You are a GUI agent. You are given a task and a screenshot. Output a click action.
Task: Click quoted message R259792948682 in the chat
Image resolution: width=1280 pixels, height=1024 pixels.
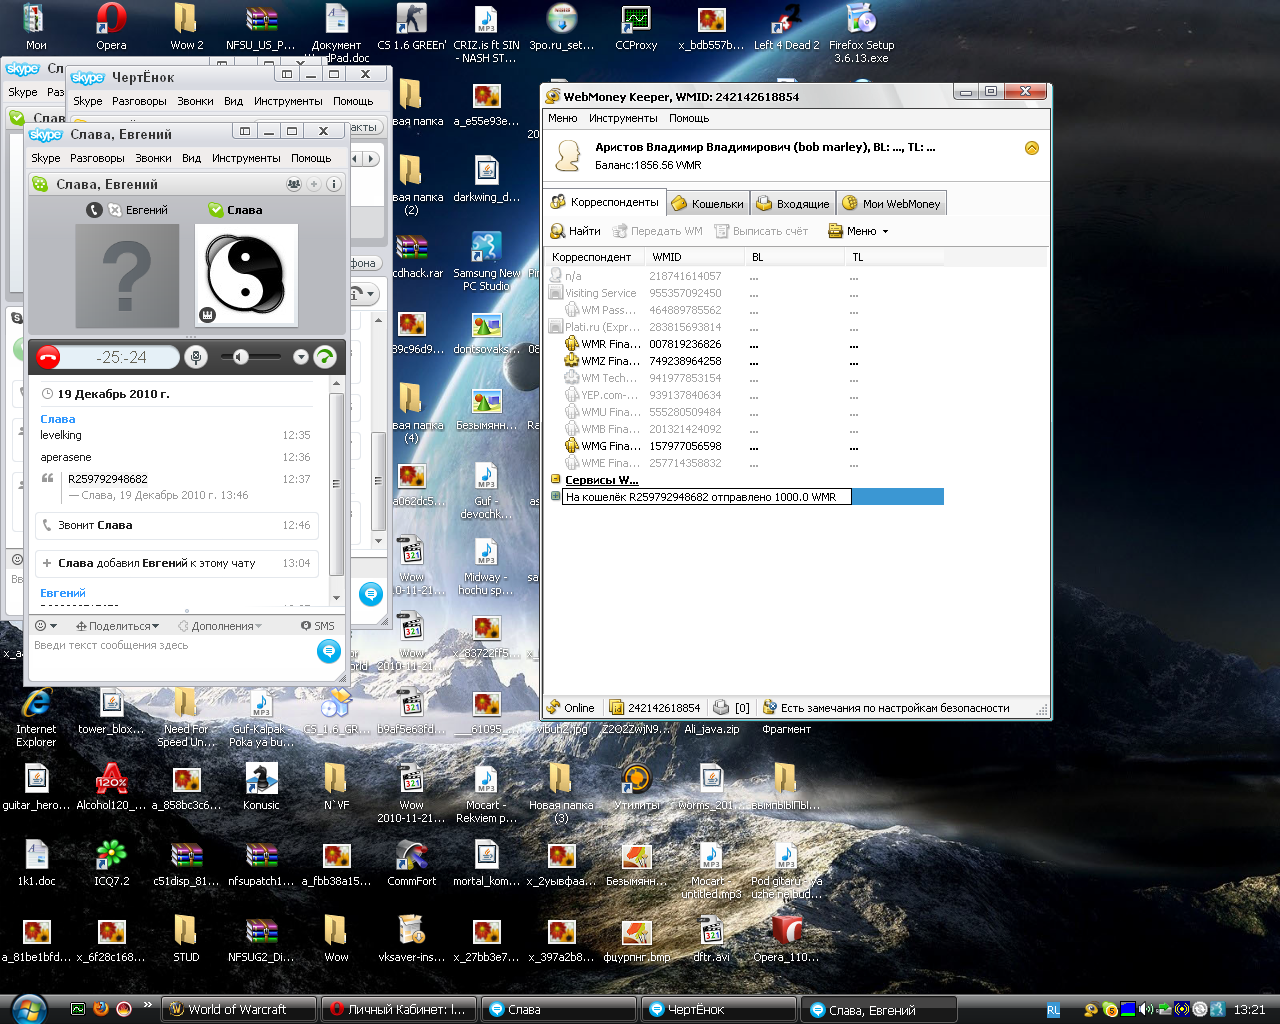click(108, 479)
